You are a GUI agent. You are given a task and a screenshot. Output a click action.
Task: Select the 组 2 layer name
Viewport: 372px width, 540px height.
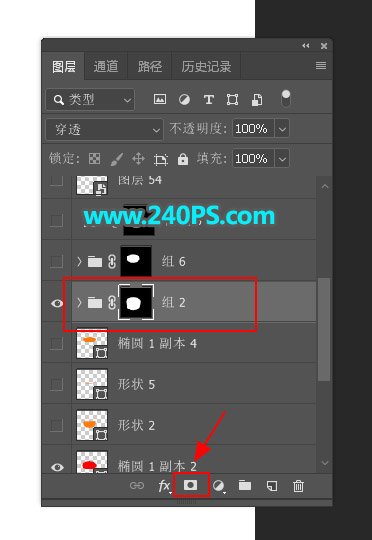click(174, 303)
